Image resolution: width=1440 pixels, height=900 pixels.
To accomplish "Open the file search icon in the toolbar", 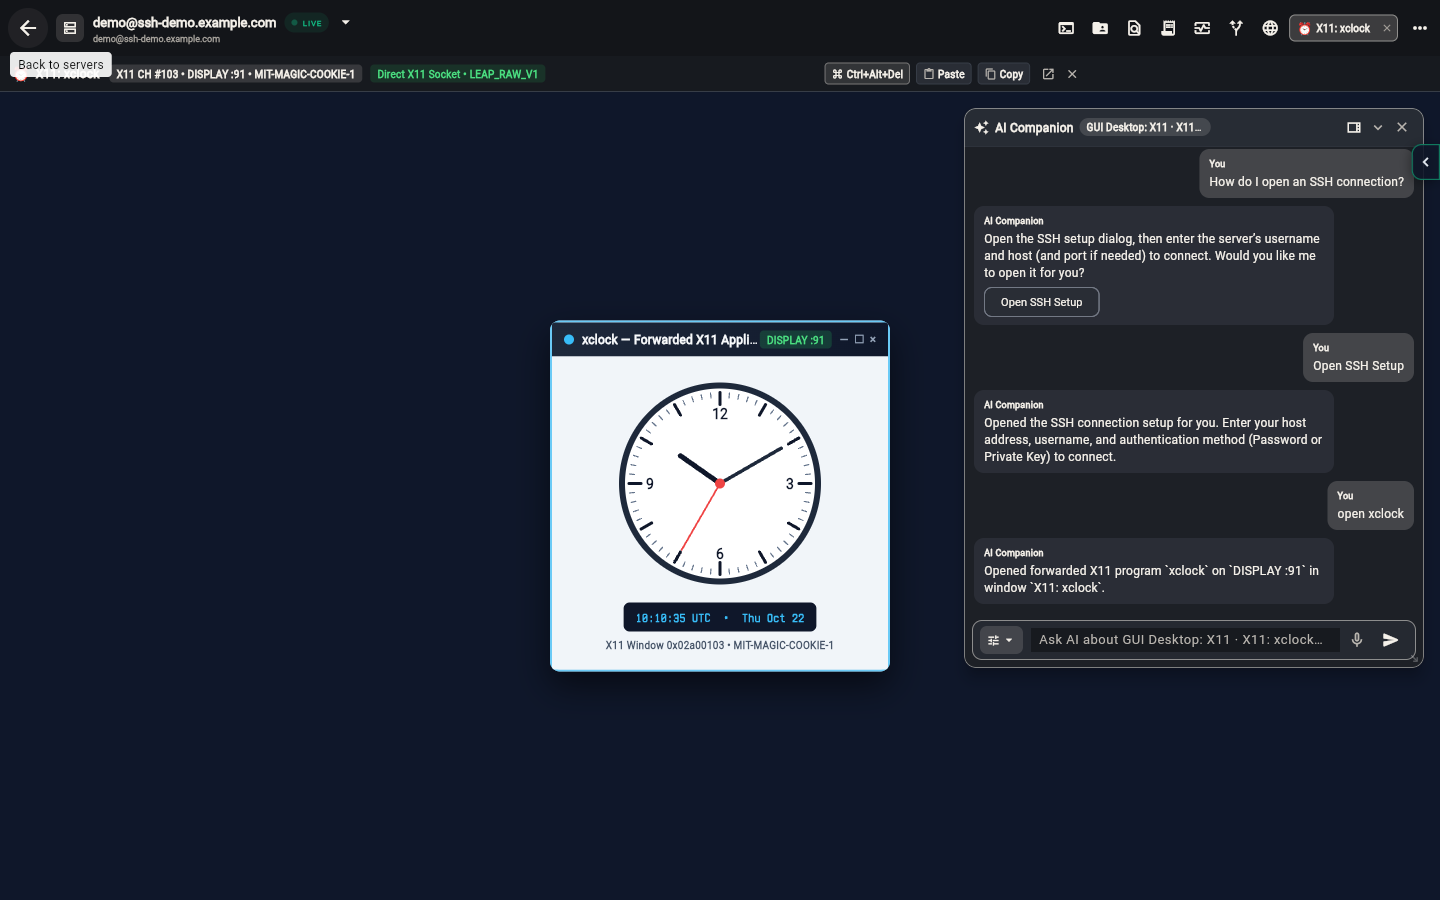I will (x=1134, y=28).
